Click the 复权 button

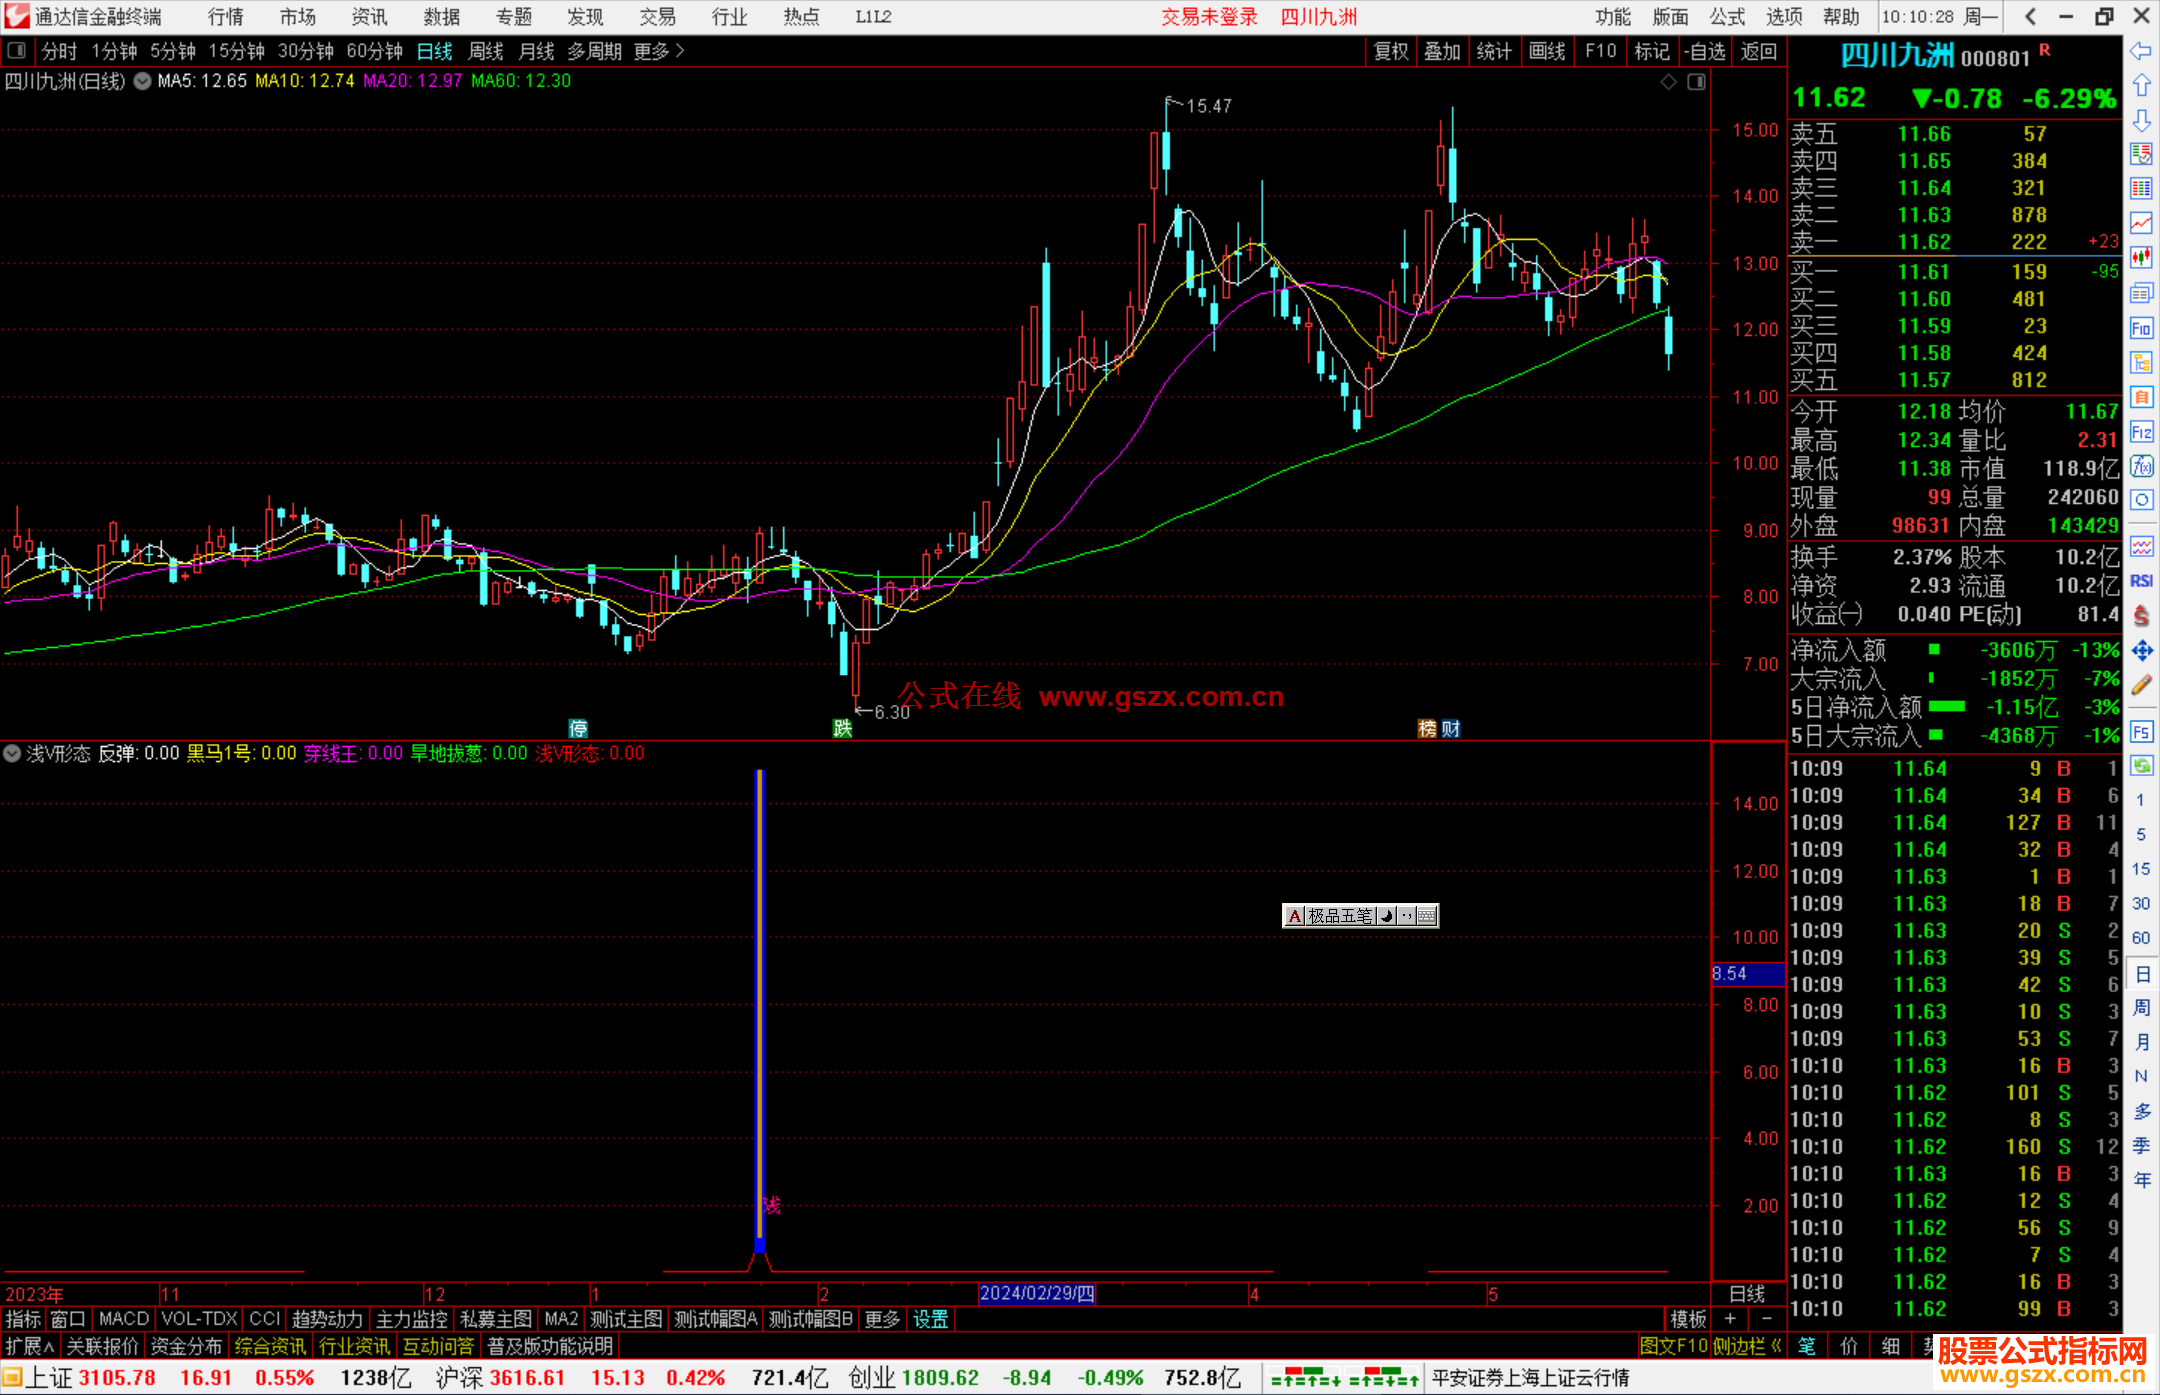[x=1390, y=51]
